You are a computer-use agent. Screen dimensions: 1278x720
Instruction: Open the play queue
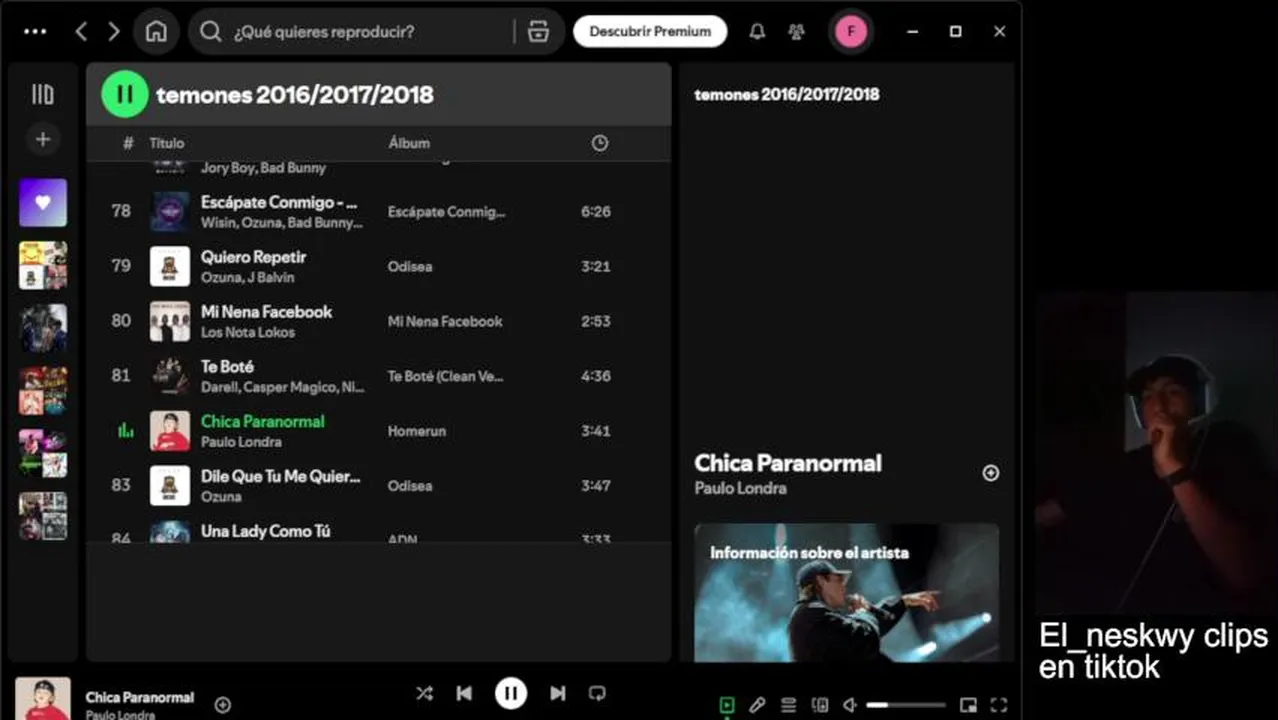(788, 705)
